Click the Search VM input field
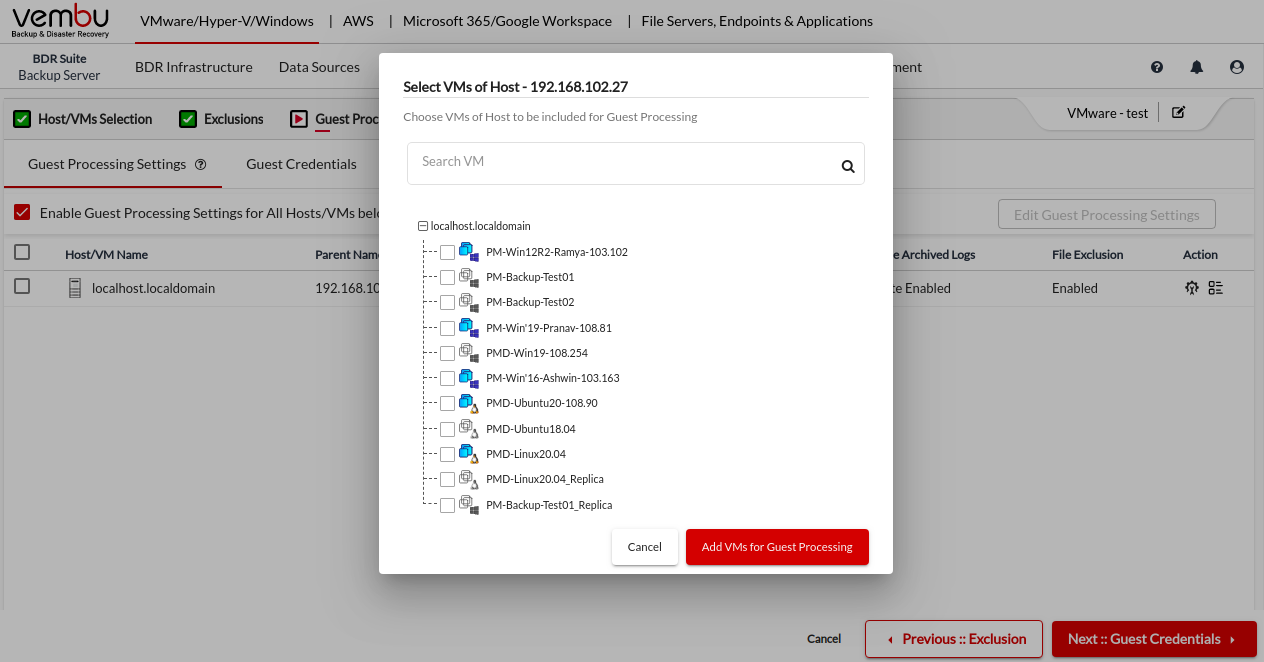Image resolution: width=1264 pixels, height=662 pixels. pos(620,162)
